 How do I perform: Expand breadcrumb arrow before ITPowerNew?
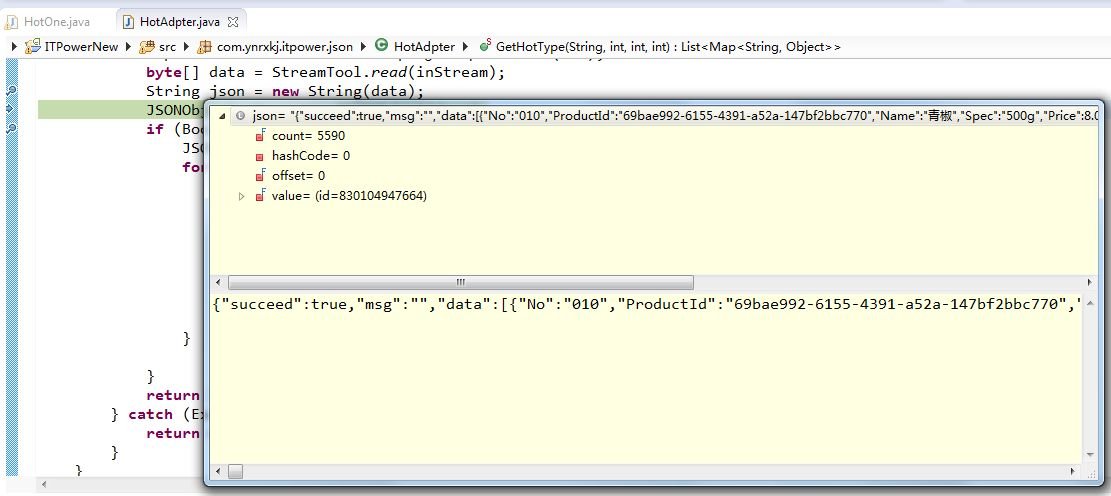coord(15,47)
